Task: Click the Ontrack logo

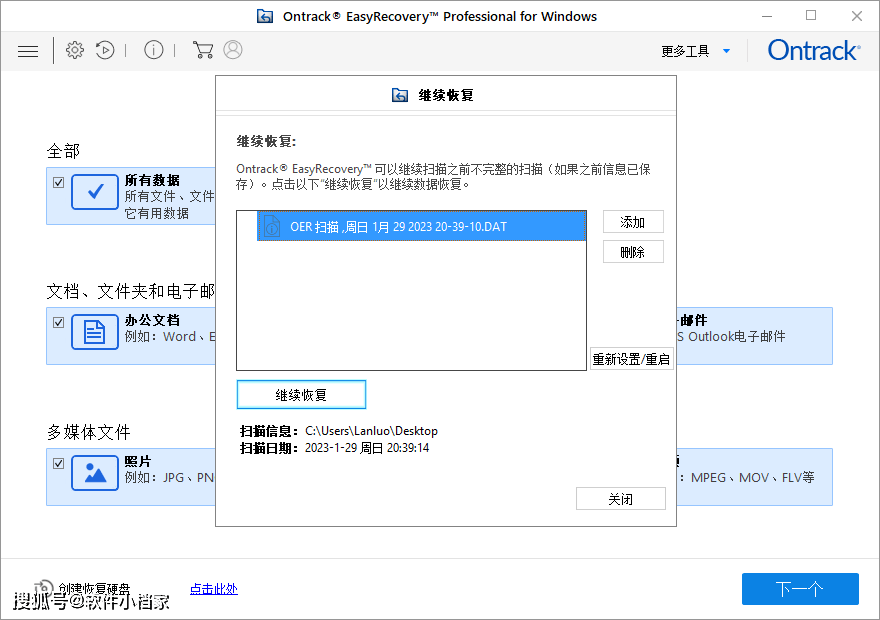Action: pos(814,50)
